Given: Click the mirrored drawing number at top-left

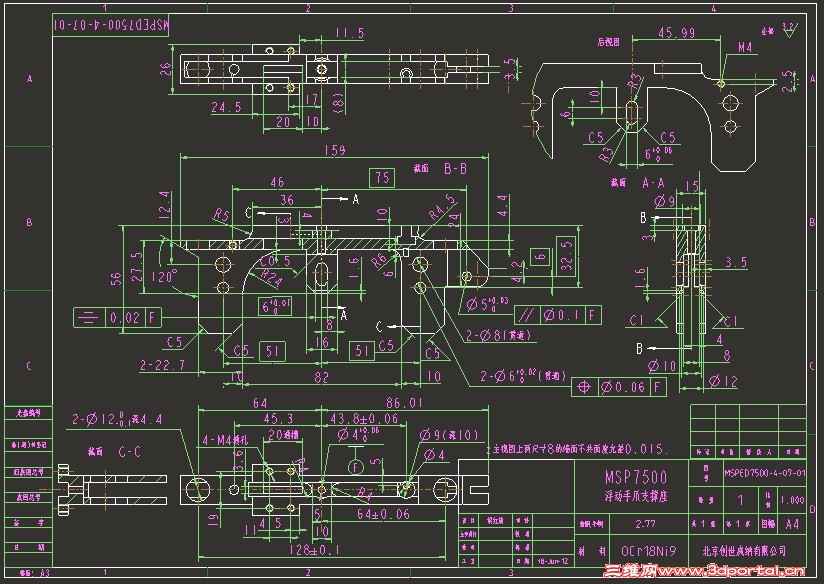Looking at the screenshot, I should pyautogui.click(x=111, y=25).
